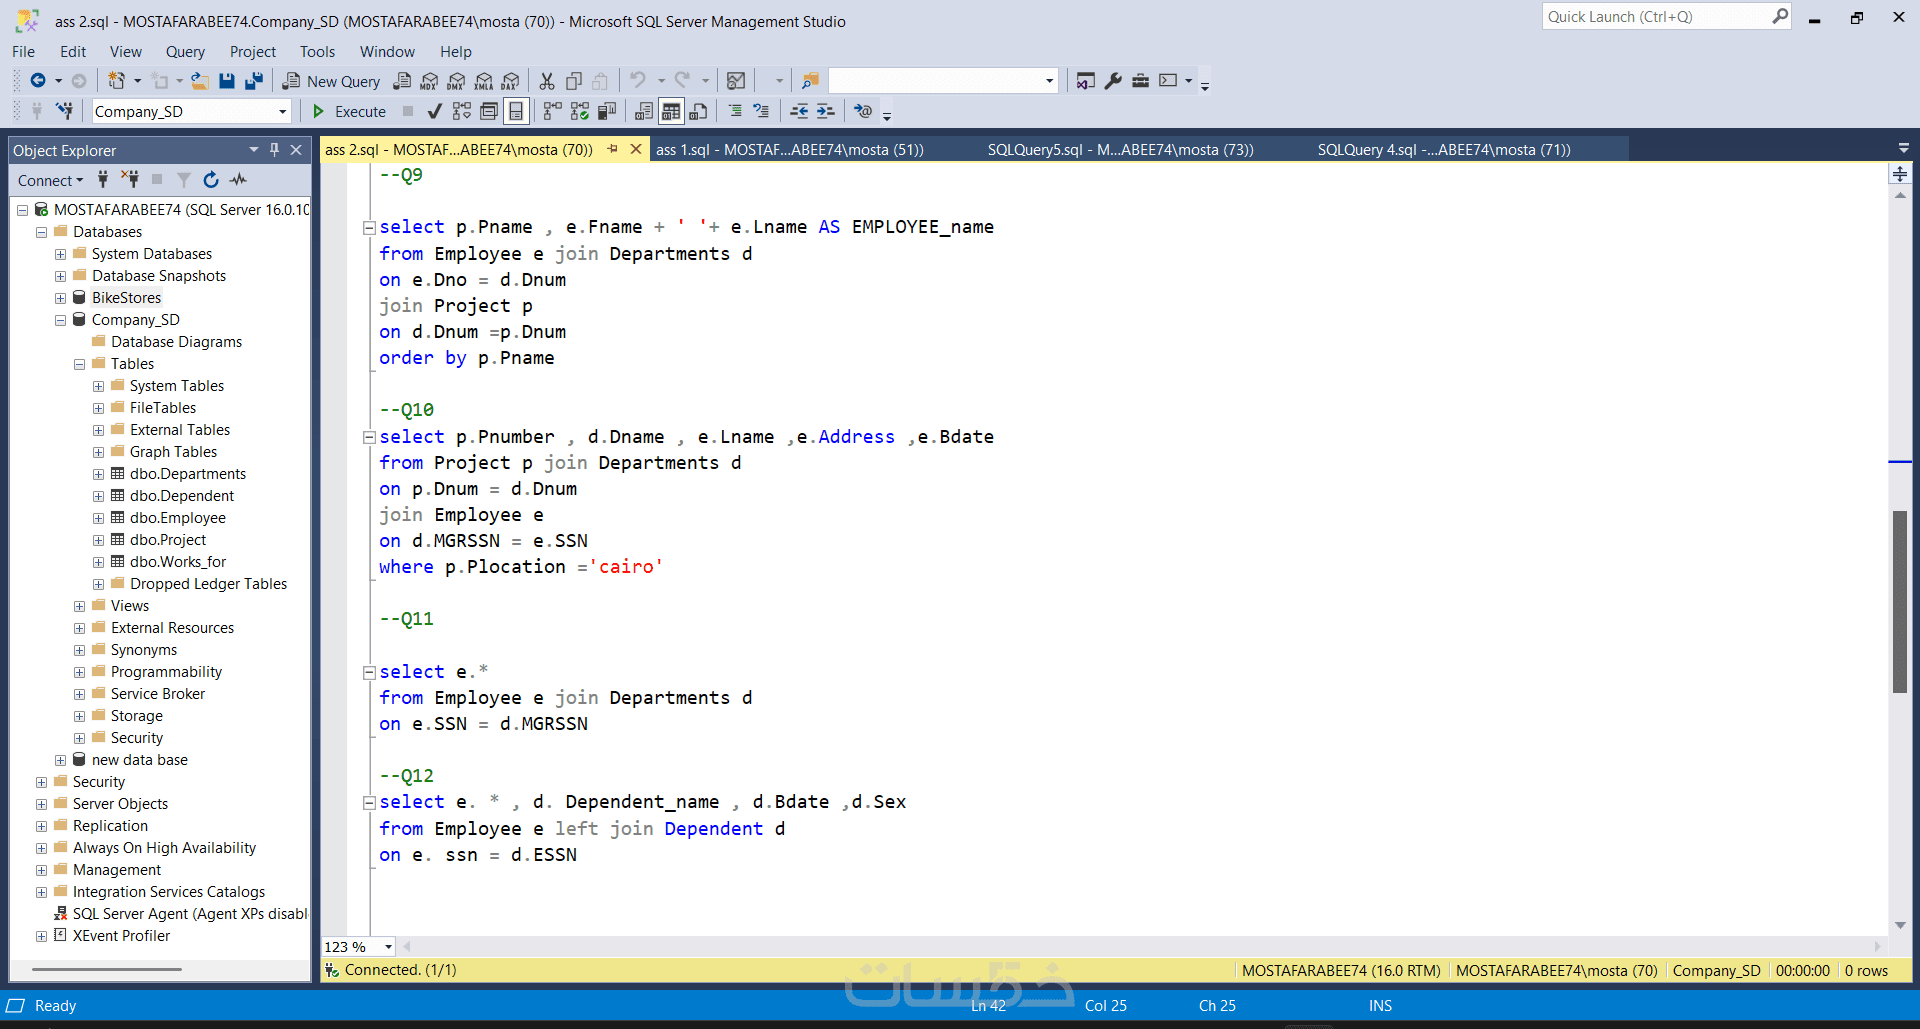Expand the dbo.Employee table node
Screen dimensions: 1920x1029
coord(98,518)
